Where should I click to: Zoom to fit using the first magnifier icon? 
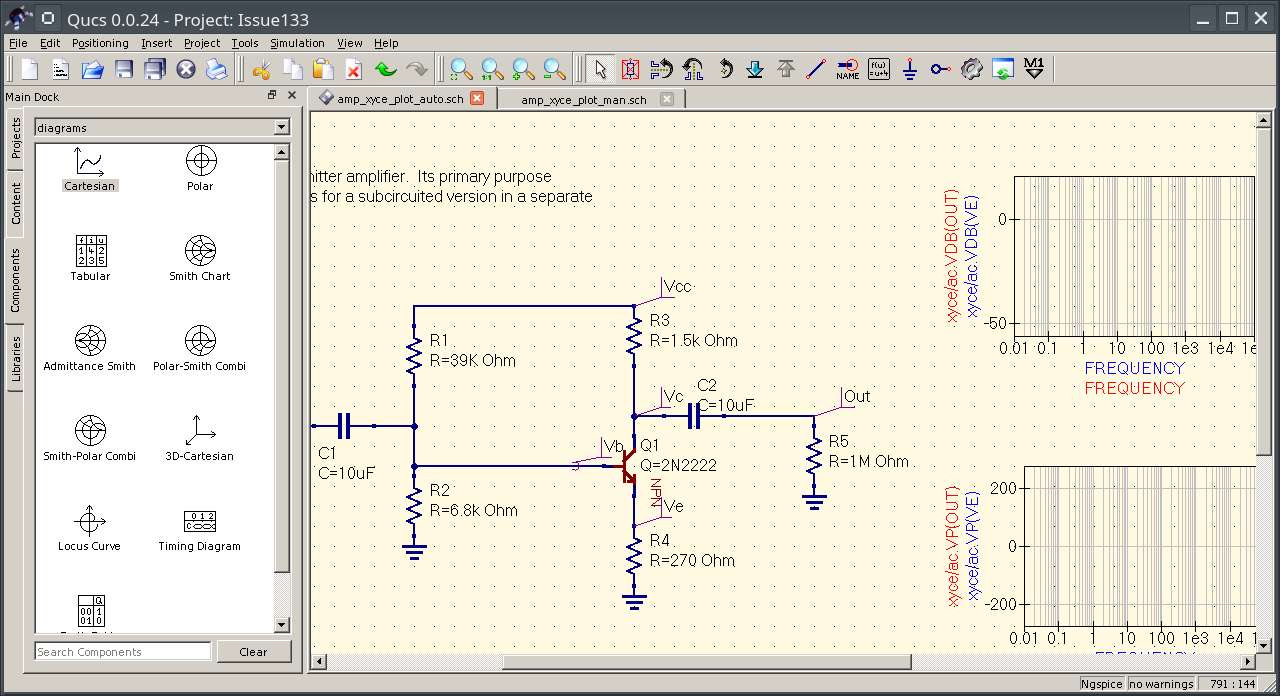click(x=457, y=69)
